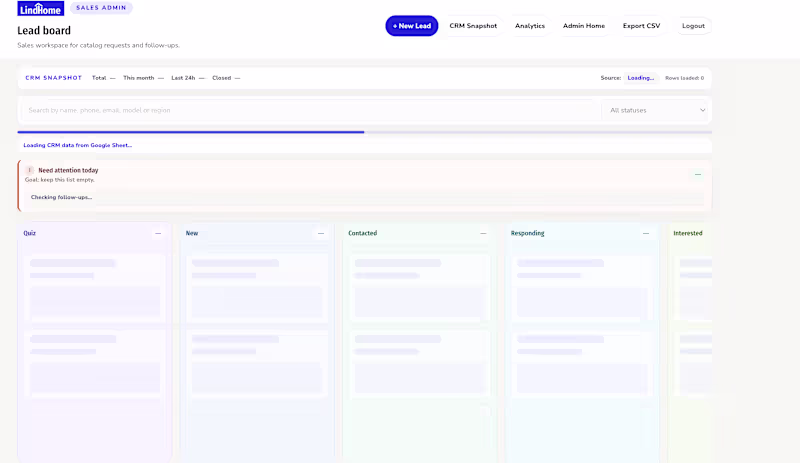Click the Source Loading... indicator

pyautogui.click(x=640, y=78)
